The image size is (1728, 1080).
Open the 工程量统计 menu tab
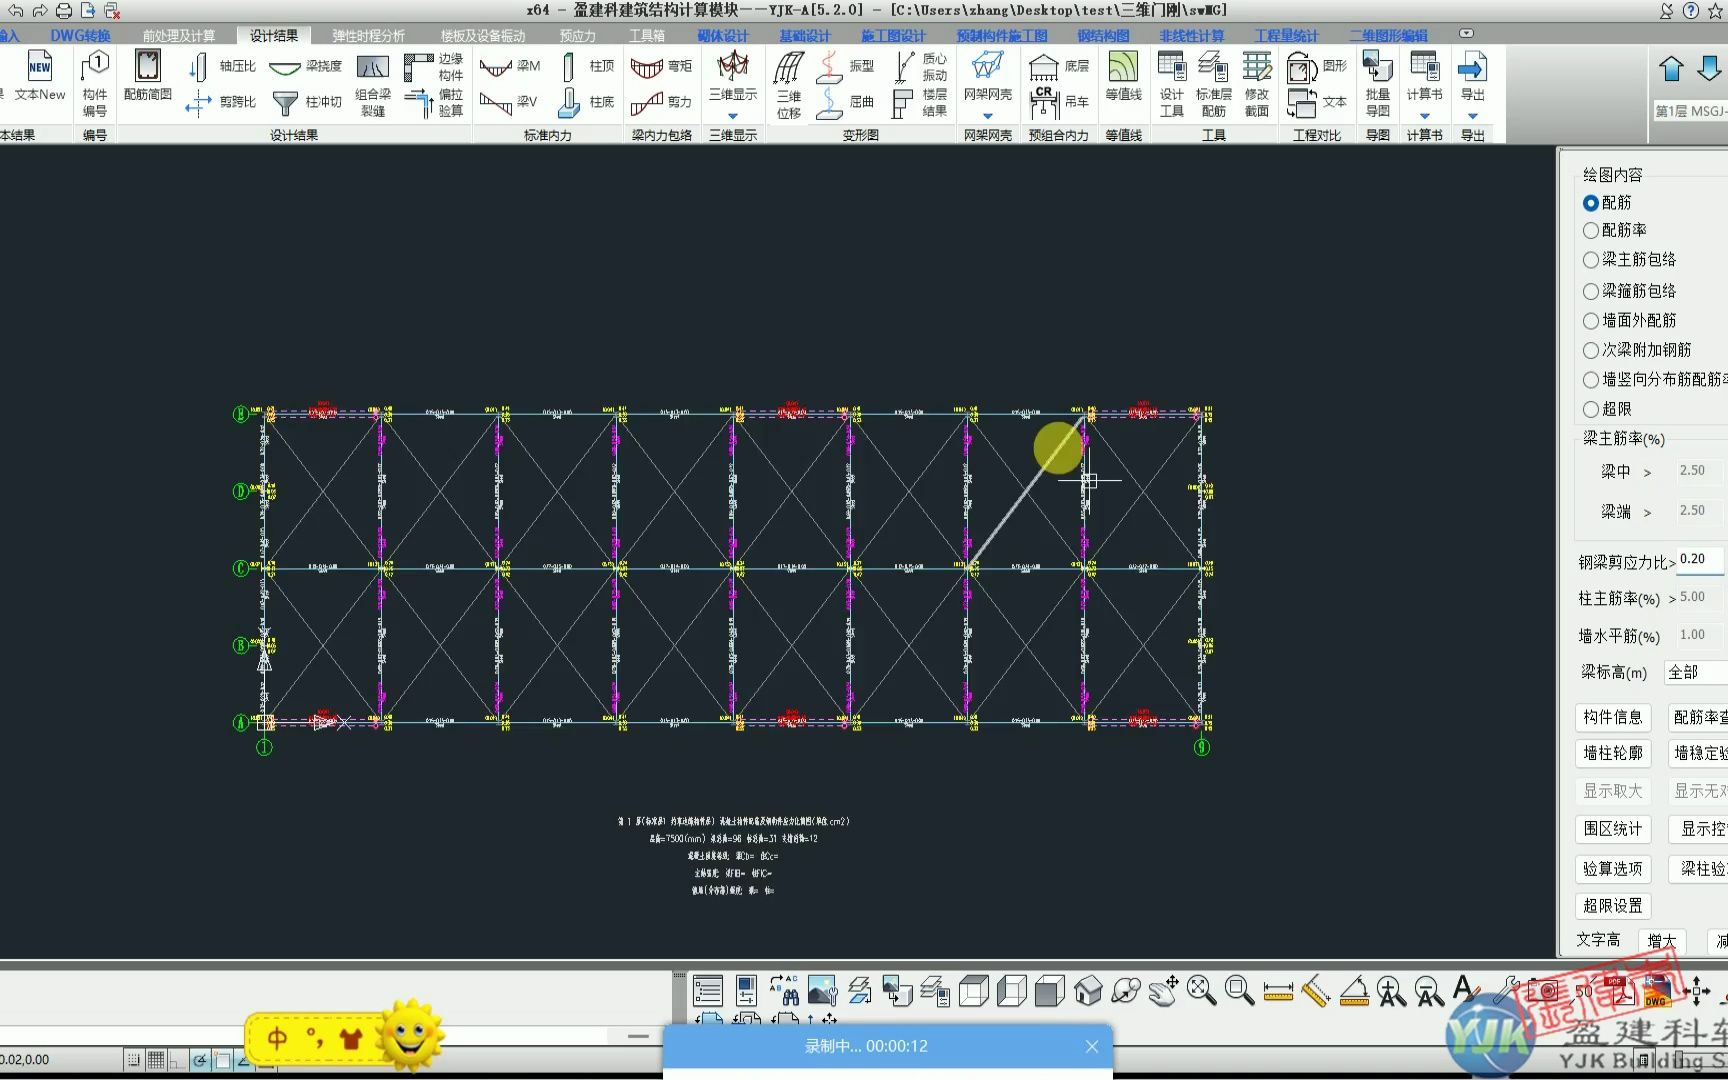tap(1286, 35)
